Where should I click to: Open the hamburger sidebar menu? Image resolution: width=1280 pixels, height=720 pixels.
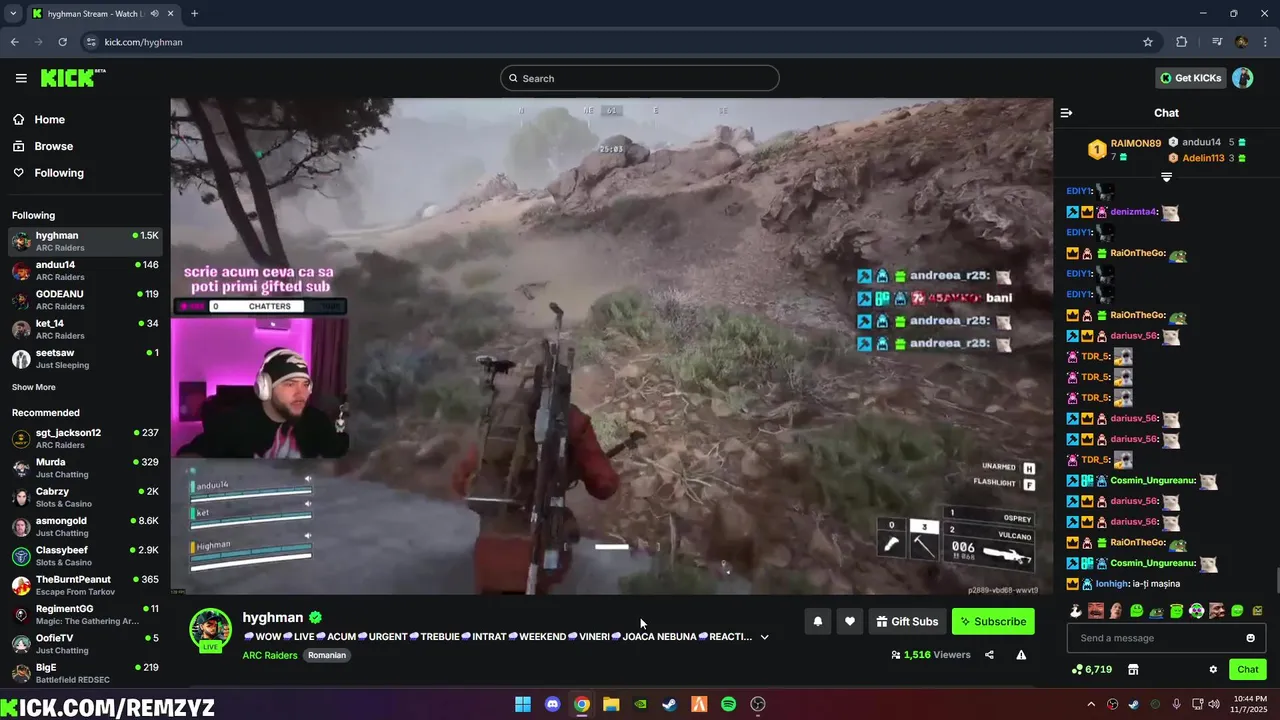click(21, 78)
